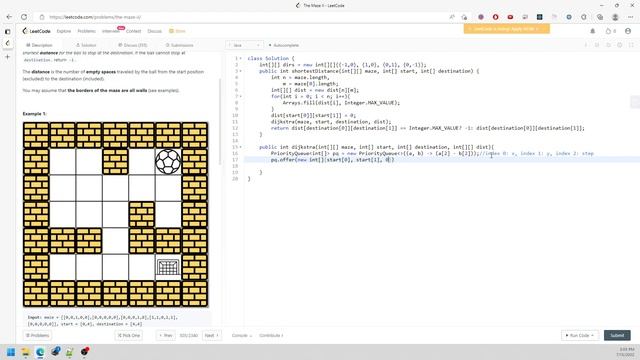Open the browser collections icon
Image resolution: width=640 pixels, height=360 pixels.
point(600,17)
